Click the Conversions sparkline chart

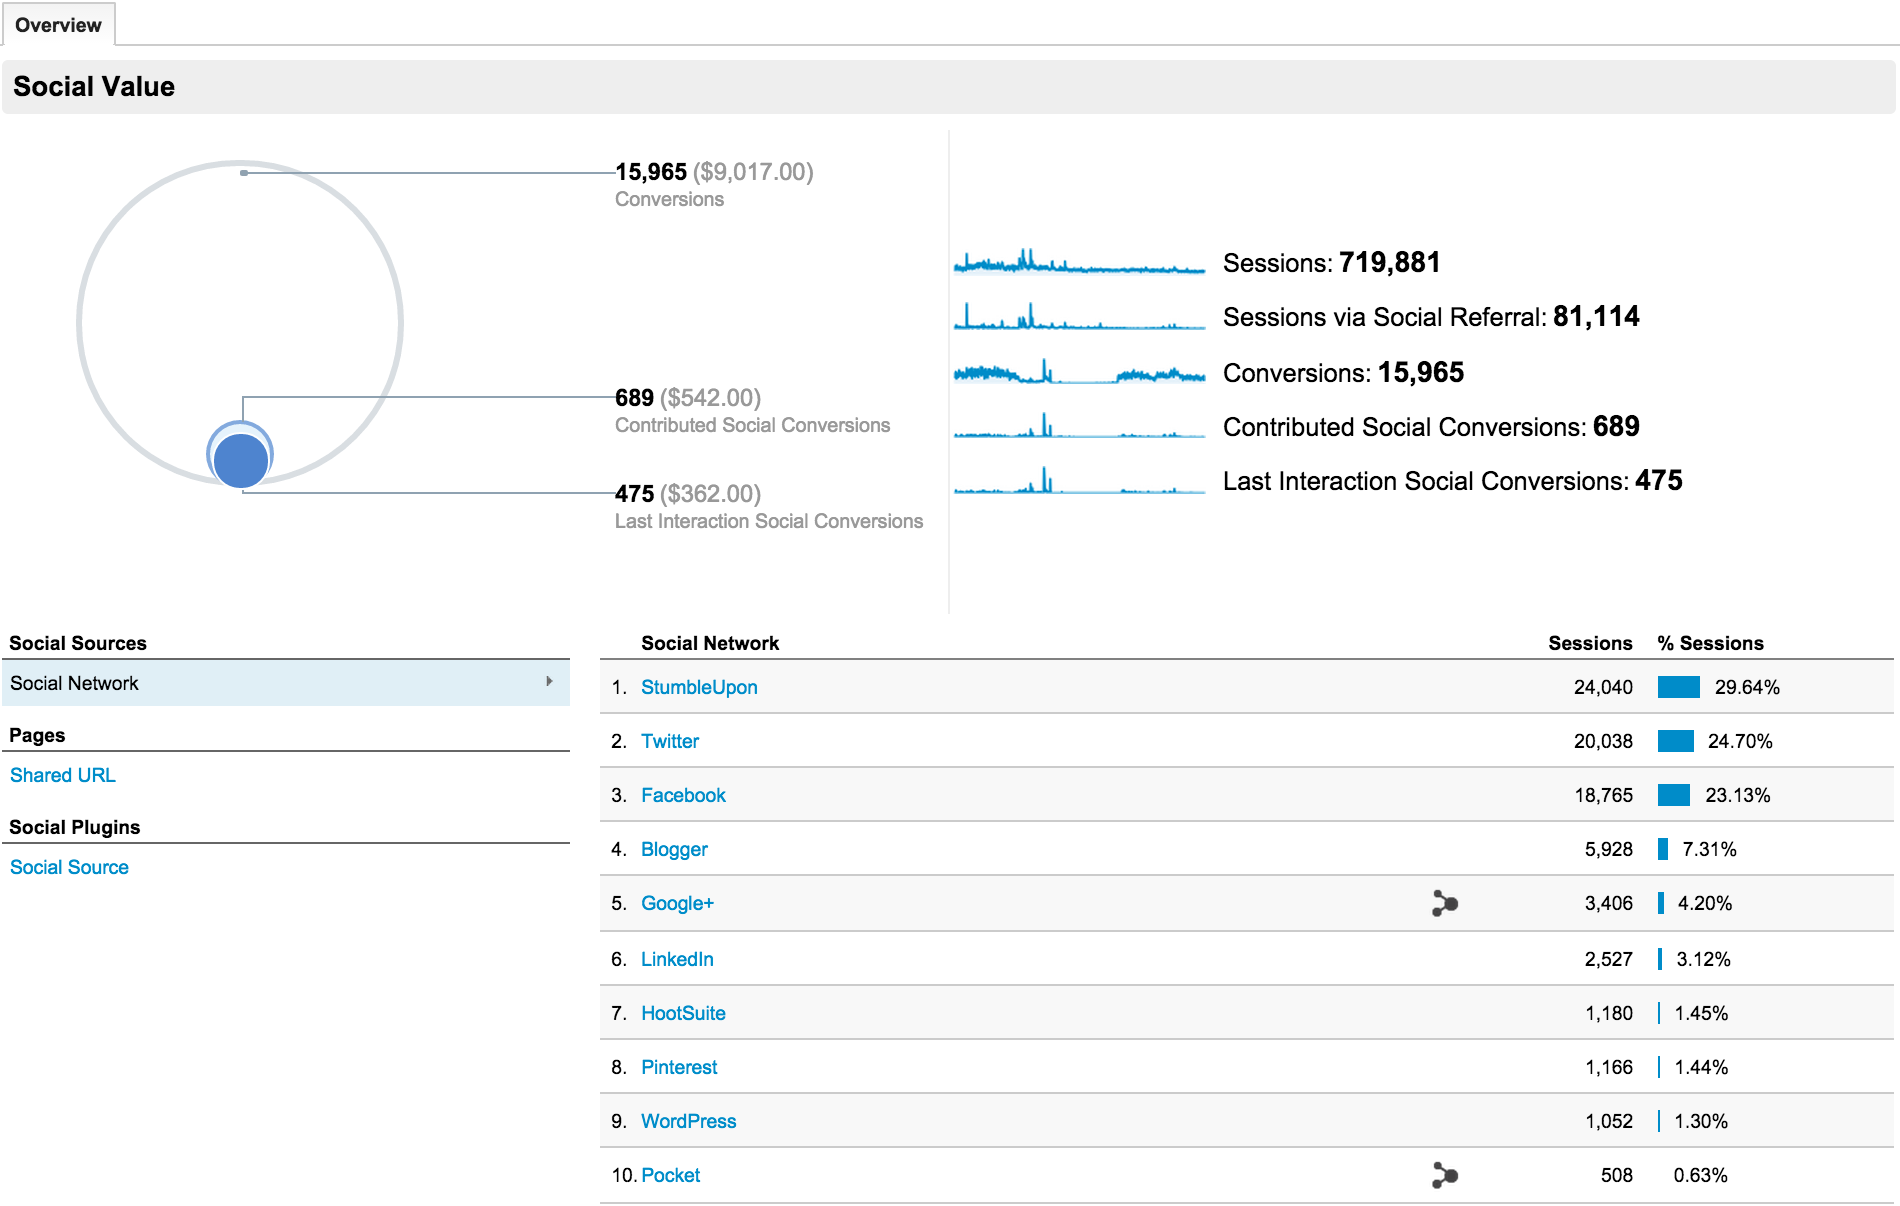[x=1079, y=372]
